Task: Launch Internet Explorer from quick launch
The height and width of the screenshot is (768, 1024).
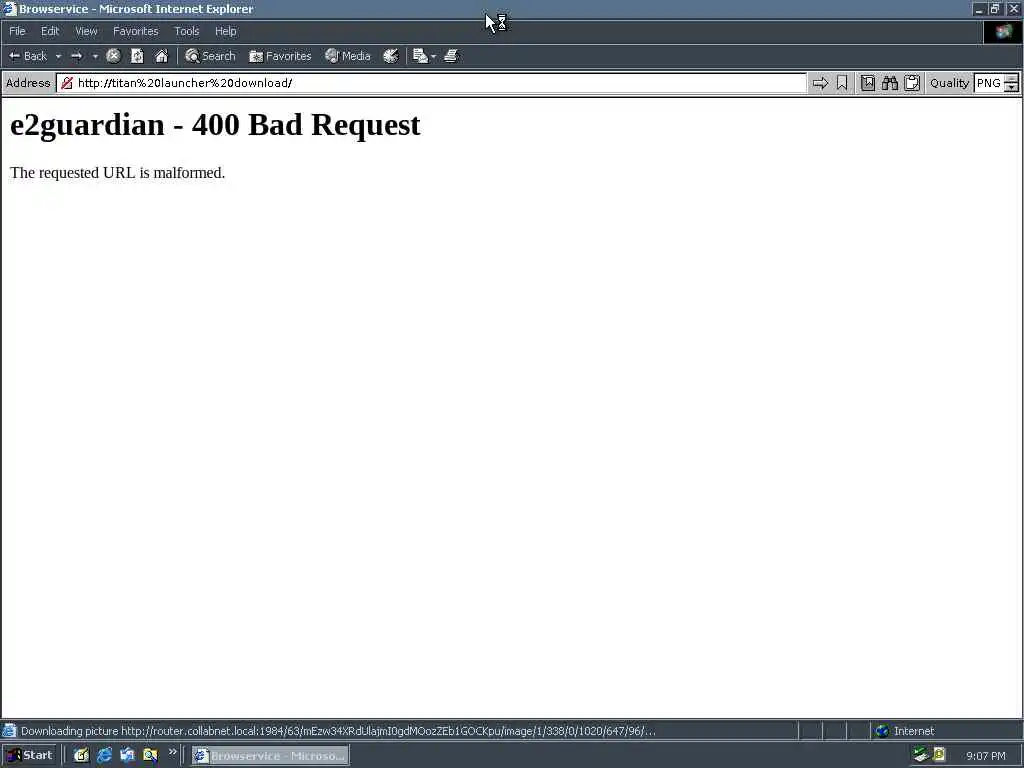Action: pos(104,756)
